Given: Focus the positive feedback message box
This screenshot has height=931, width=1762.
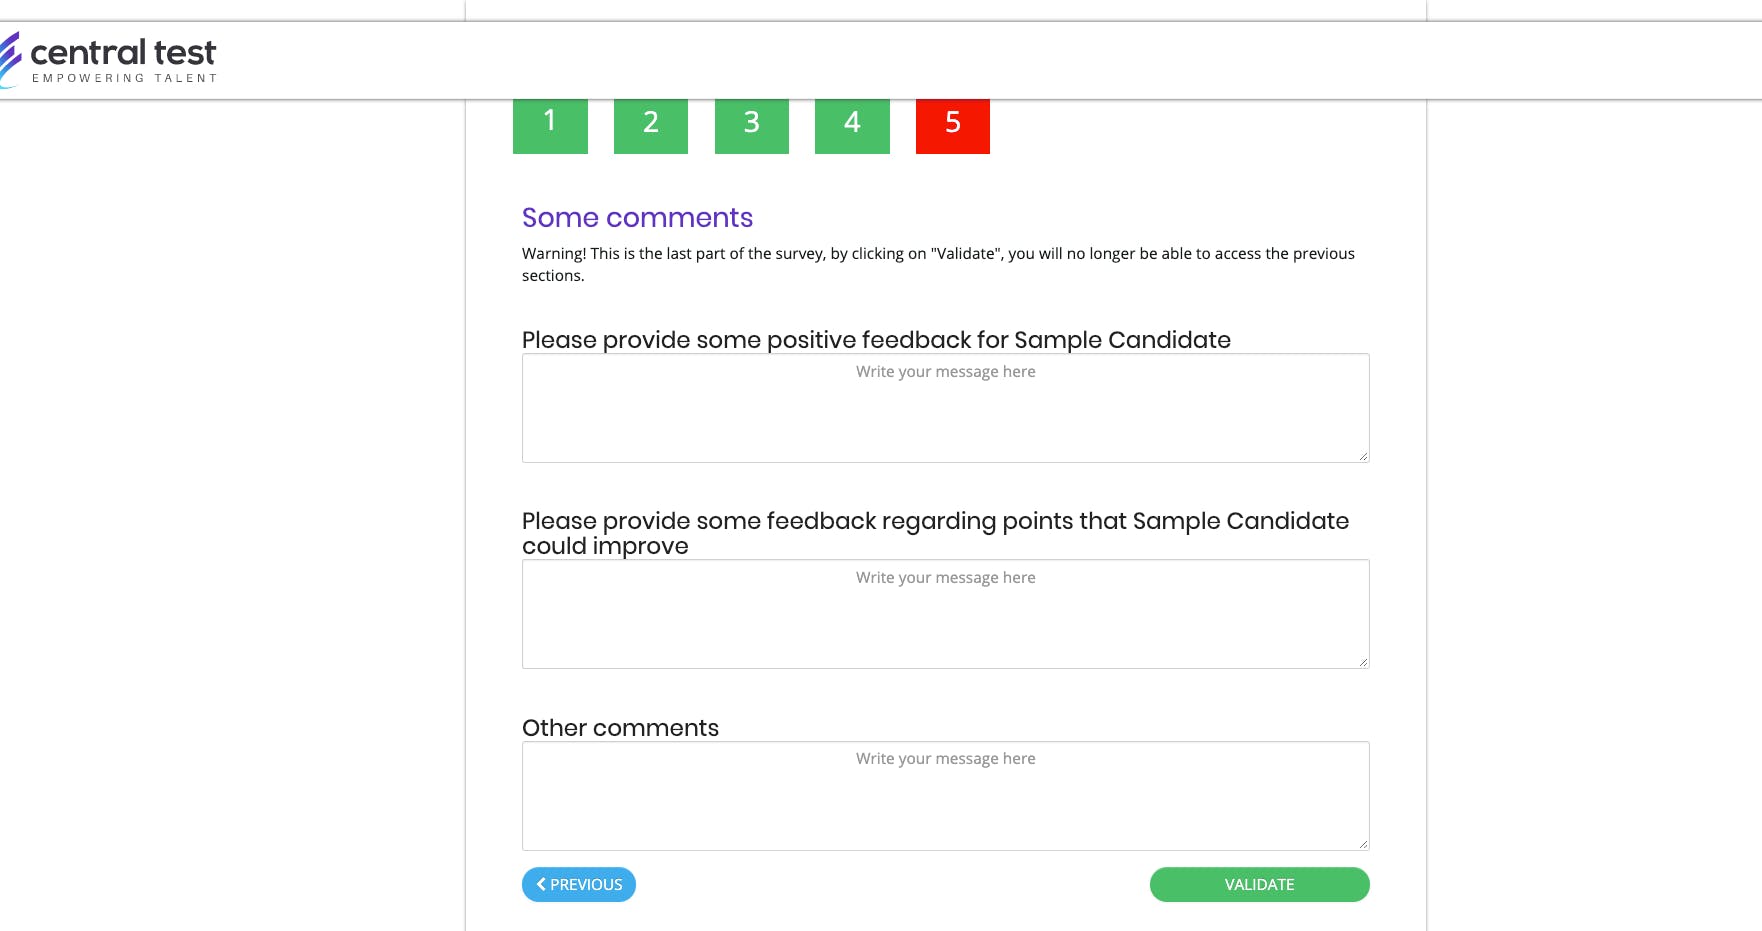Looking at the screenshot, I should pos(945,408).
